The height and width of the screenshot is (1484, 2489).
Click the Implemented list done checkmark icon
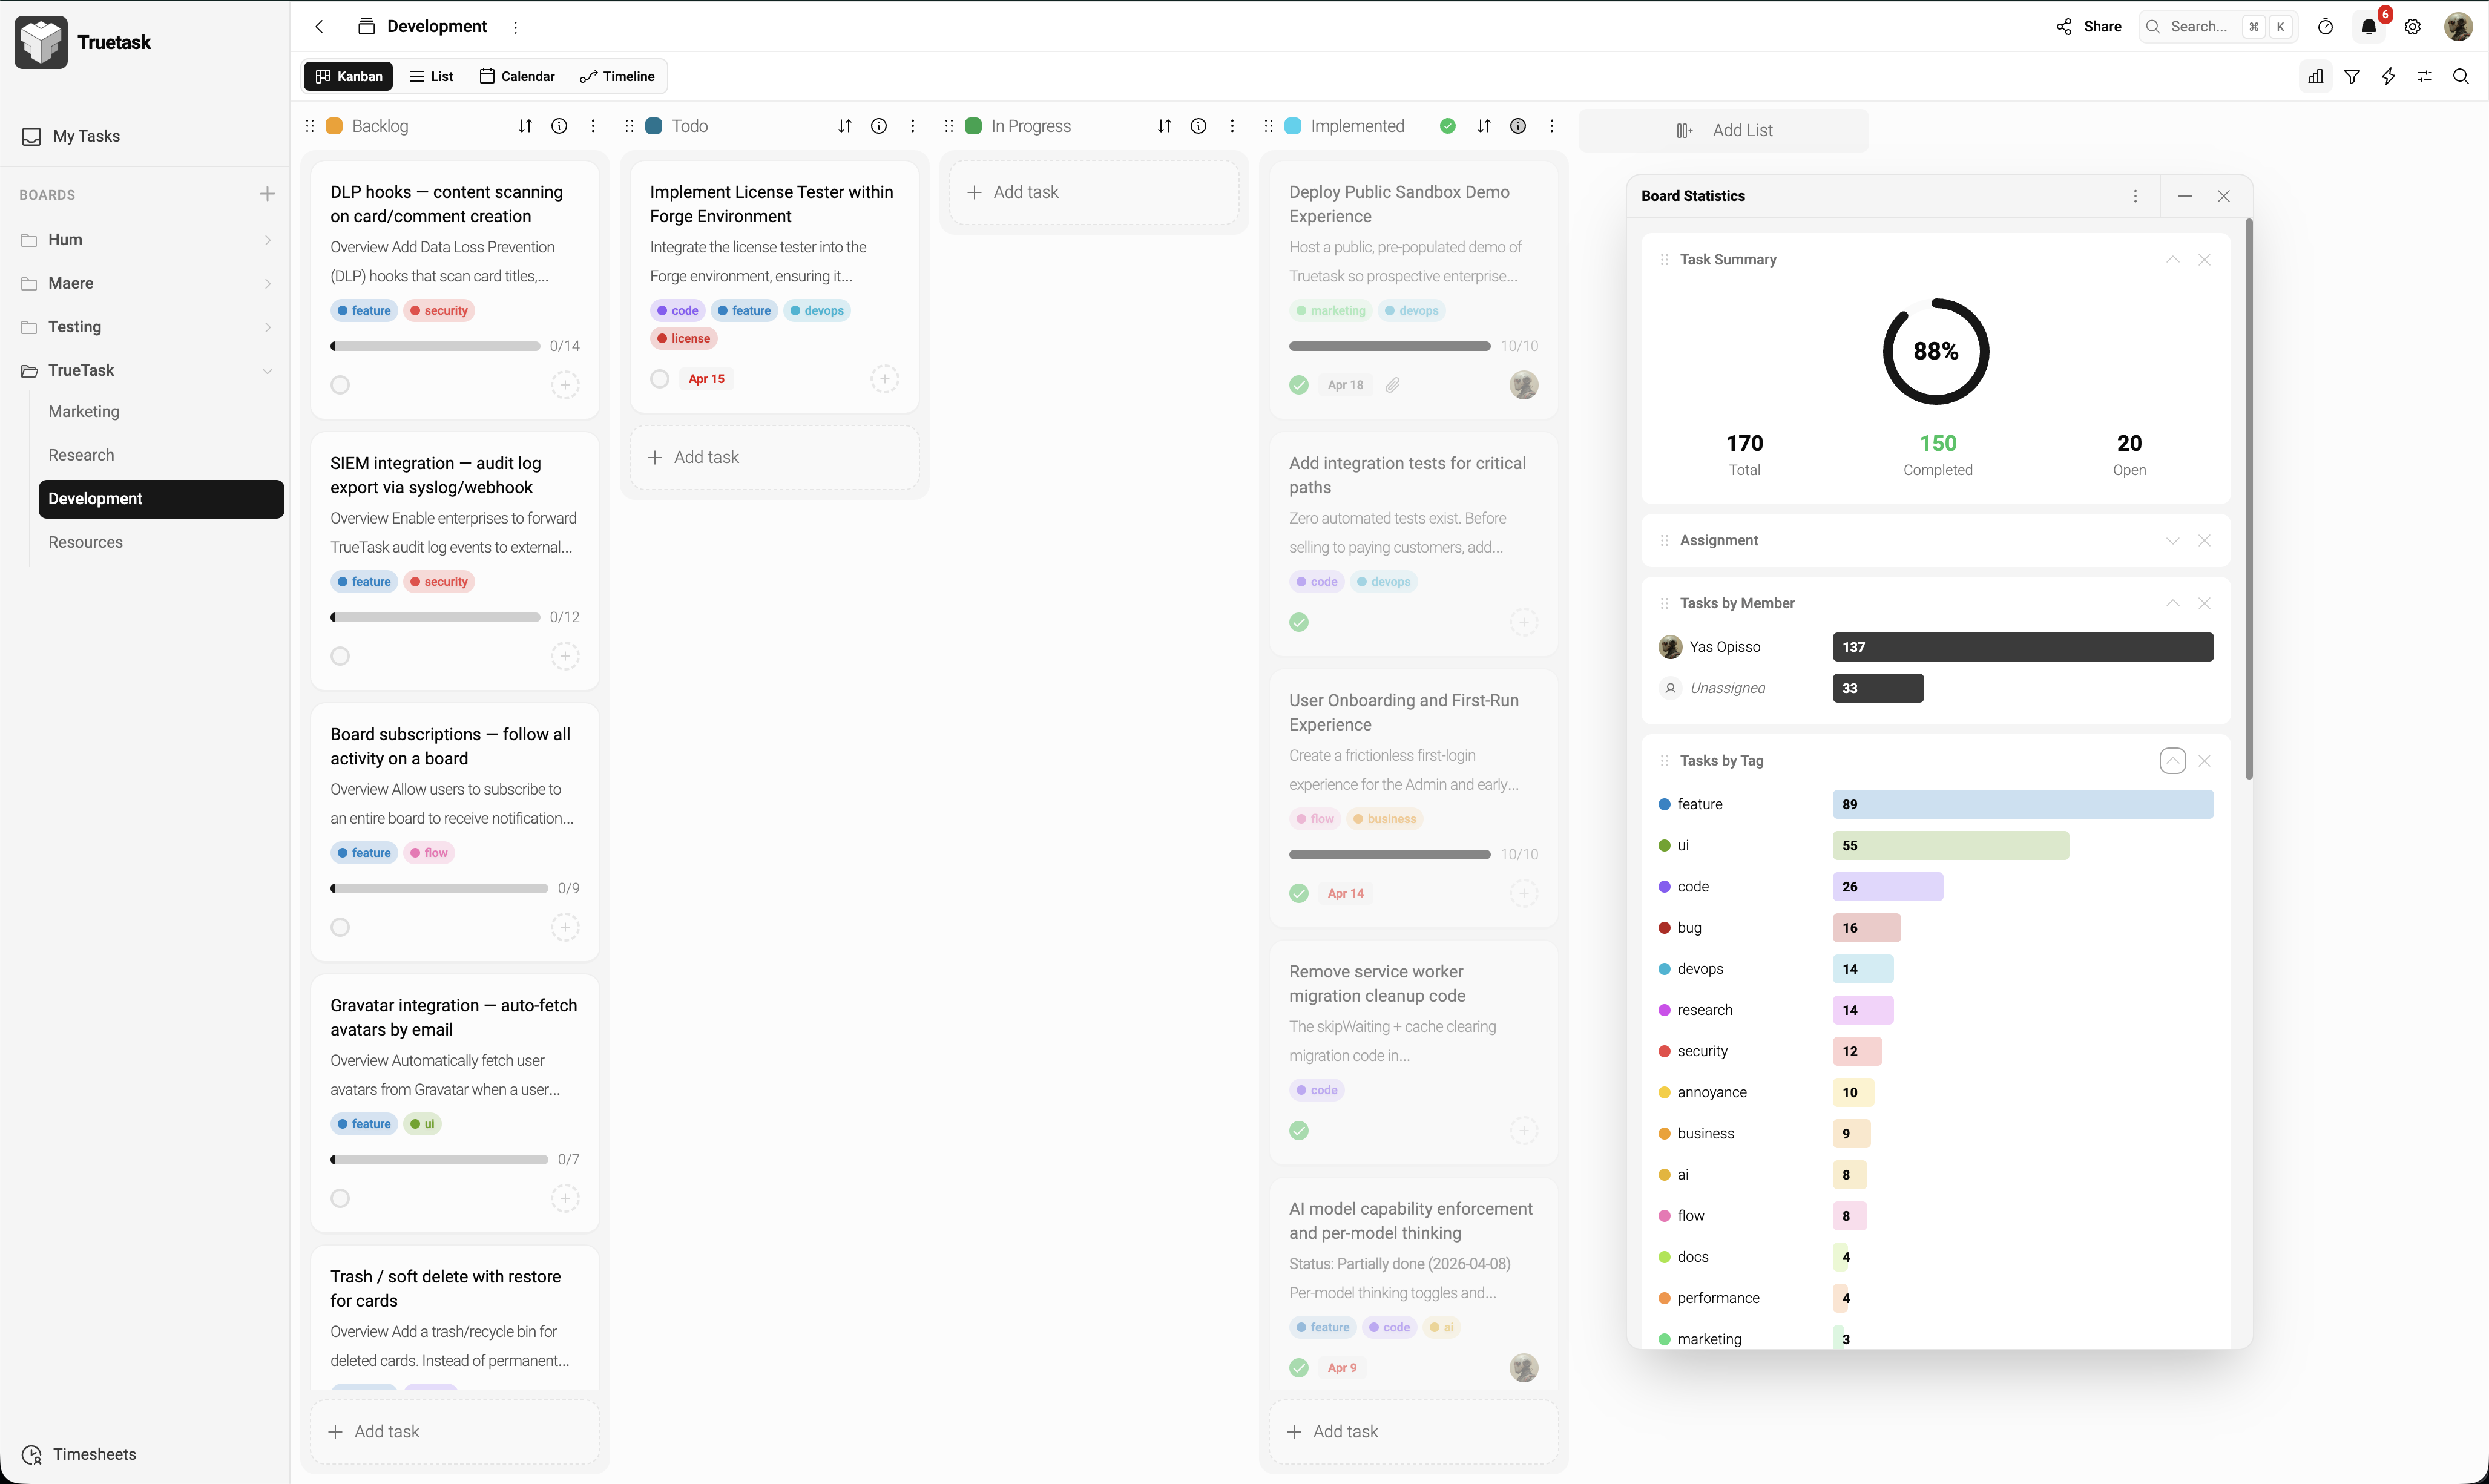pos(1447,126)
